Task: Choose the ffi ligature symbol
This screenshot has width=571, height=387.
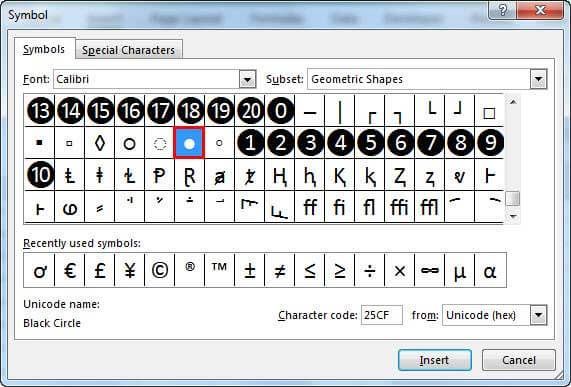Action: 400,207
